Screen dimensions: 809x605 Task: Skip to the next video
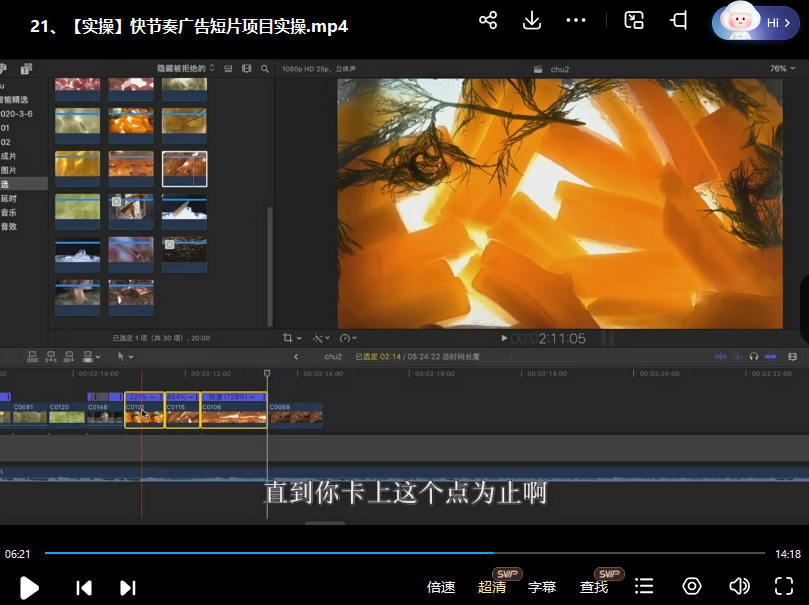tap(128, 587)
